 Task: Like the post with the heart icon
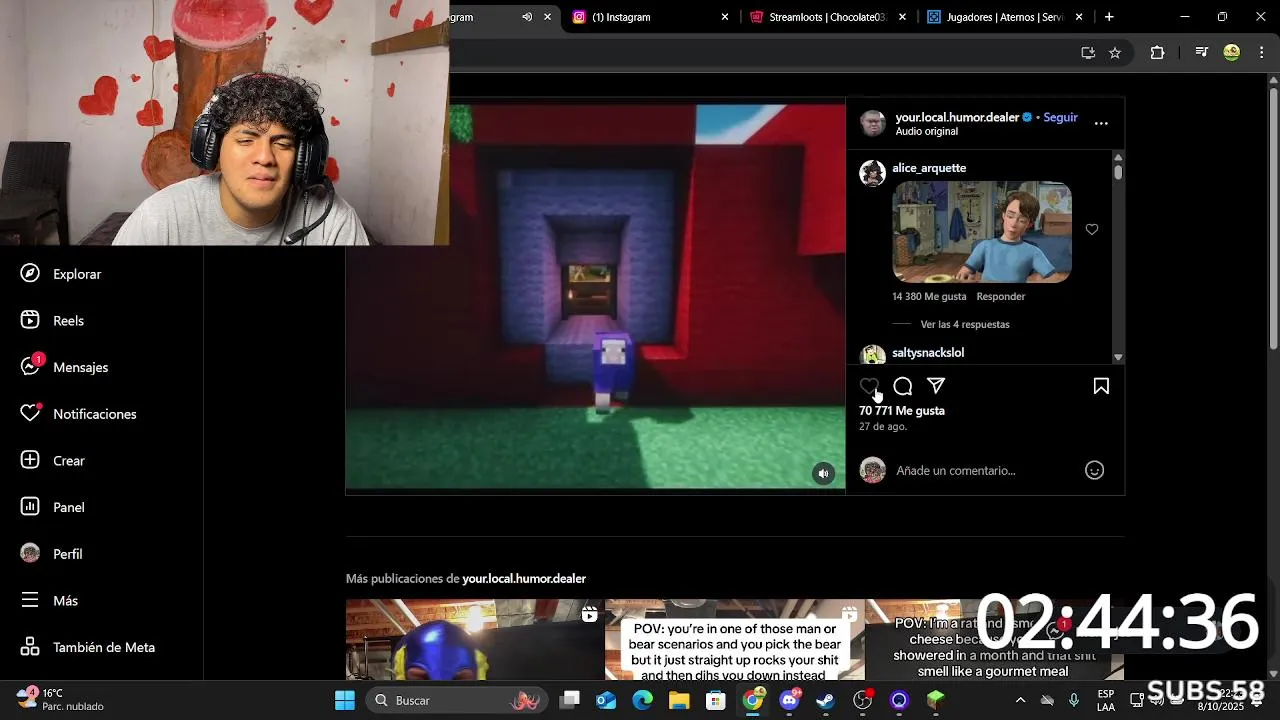coord(869,386)
